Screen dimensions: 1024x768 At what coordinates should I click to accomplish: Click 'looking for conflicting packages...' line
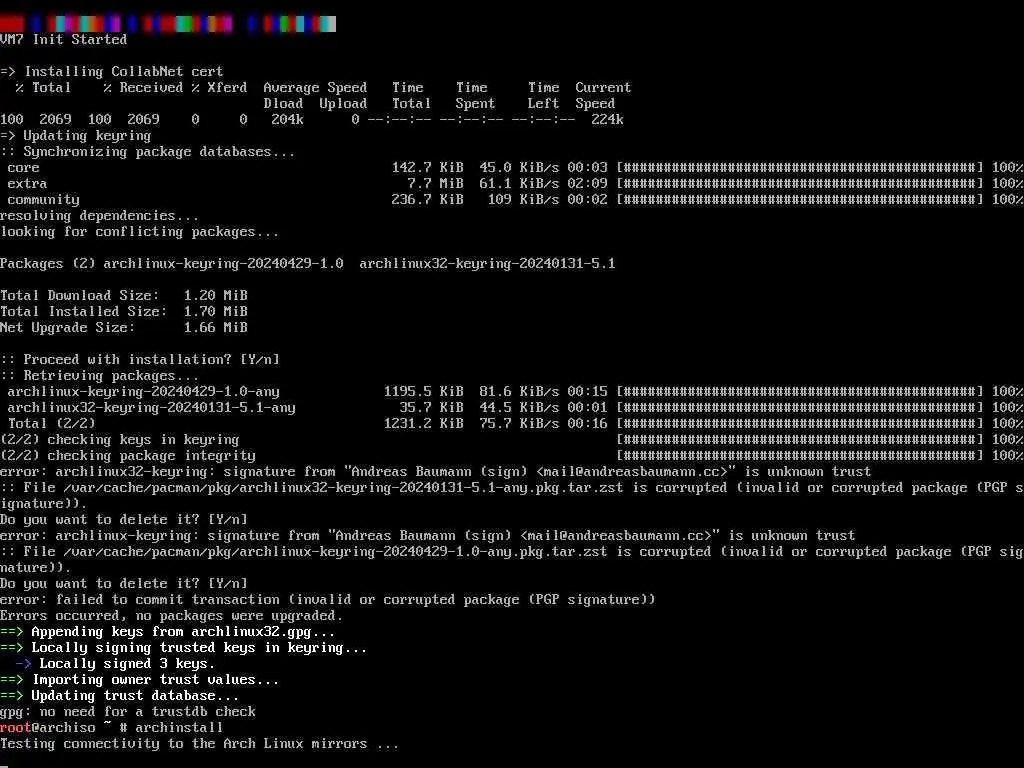click(x=139, y=232)
